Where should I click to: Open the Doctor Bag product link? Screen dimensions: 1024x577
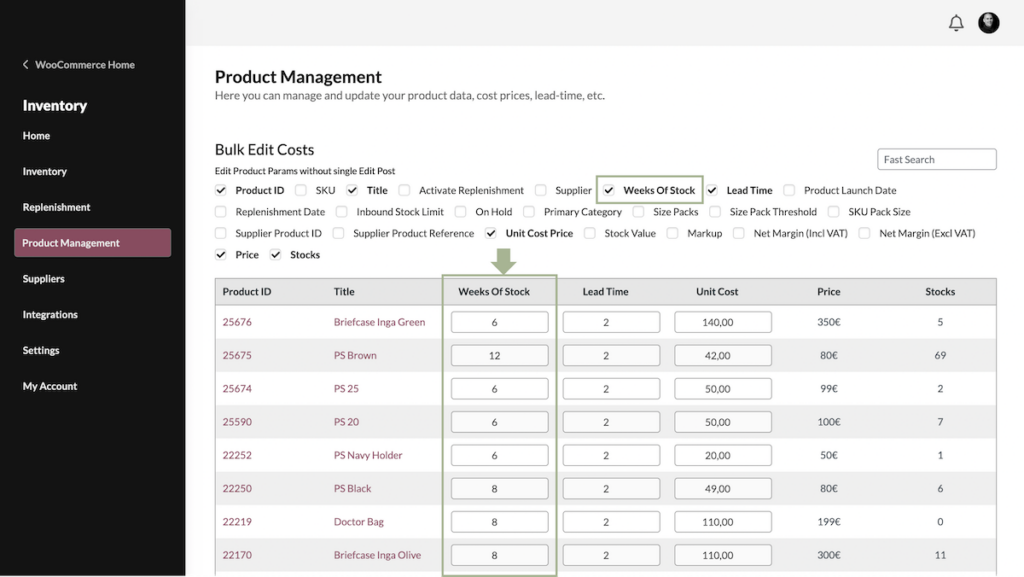(x=359, y=522)
